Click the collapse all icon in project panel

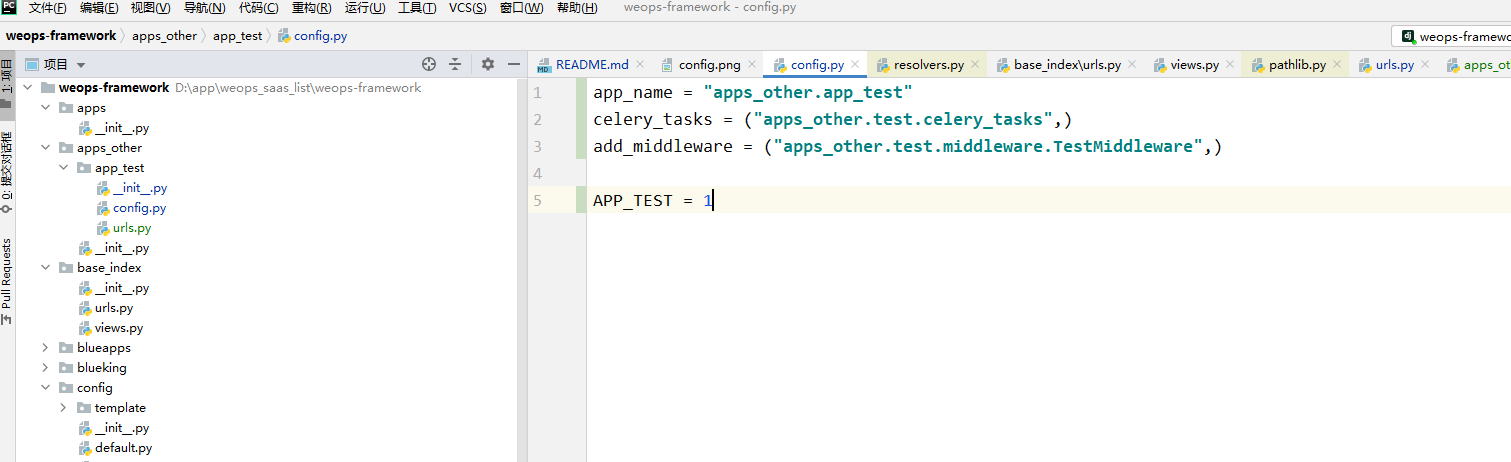[x=455, y=64]
